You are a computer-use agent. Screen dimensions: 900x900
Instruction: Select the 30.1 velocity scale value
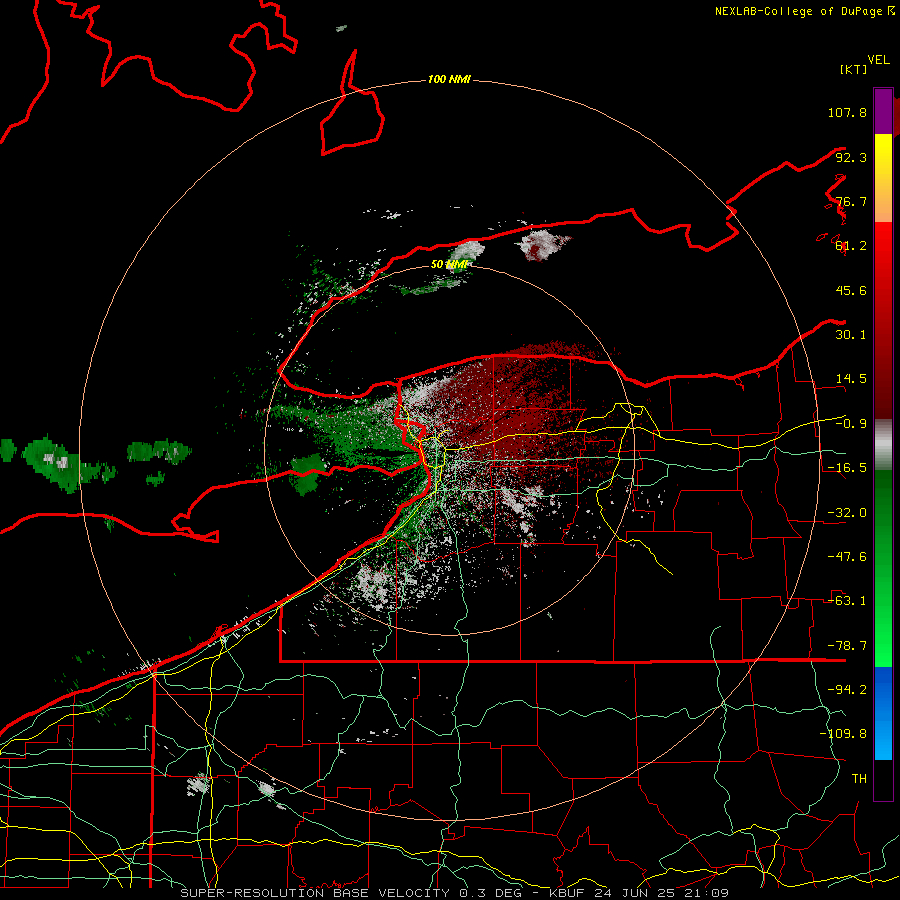click(851, 335)
